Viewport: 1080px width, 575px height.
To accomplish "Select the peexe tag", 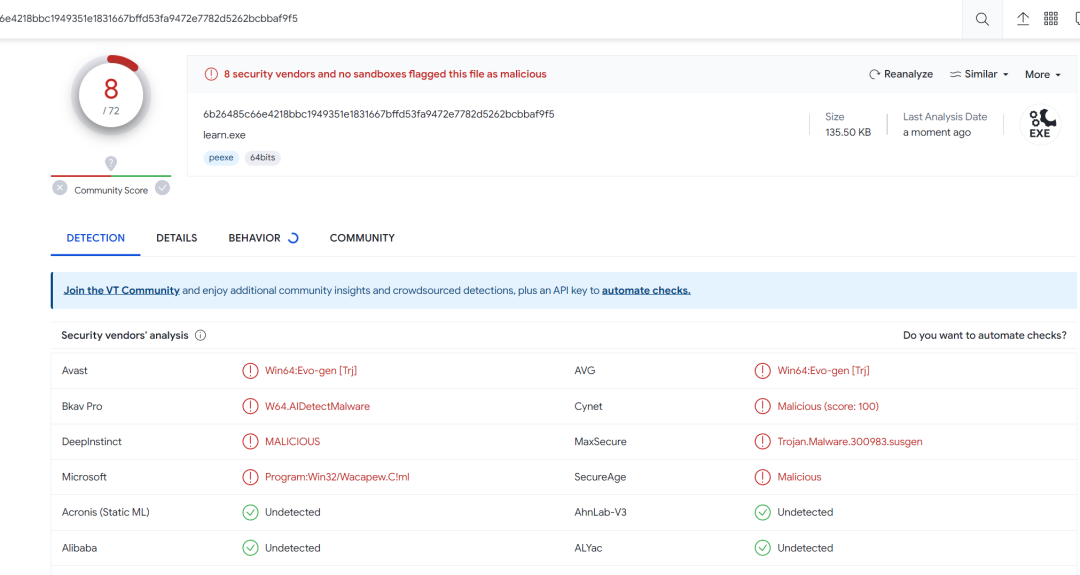I will (221, 158).
